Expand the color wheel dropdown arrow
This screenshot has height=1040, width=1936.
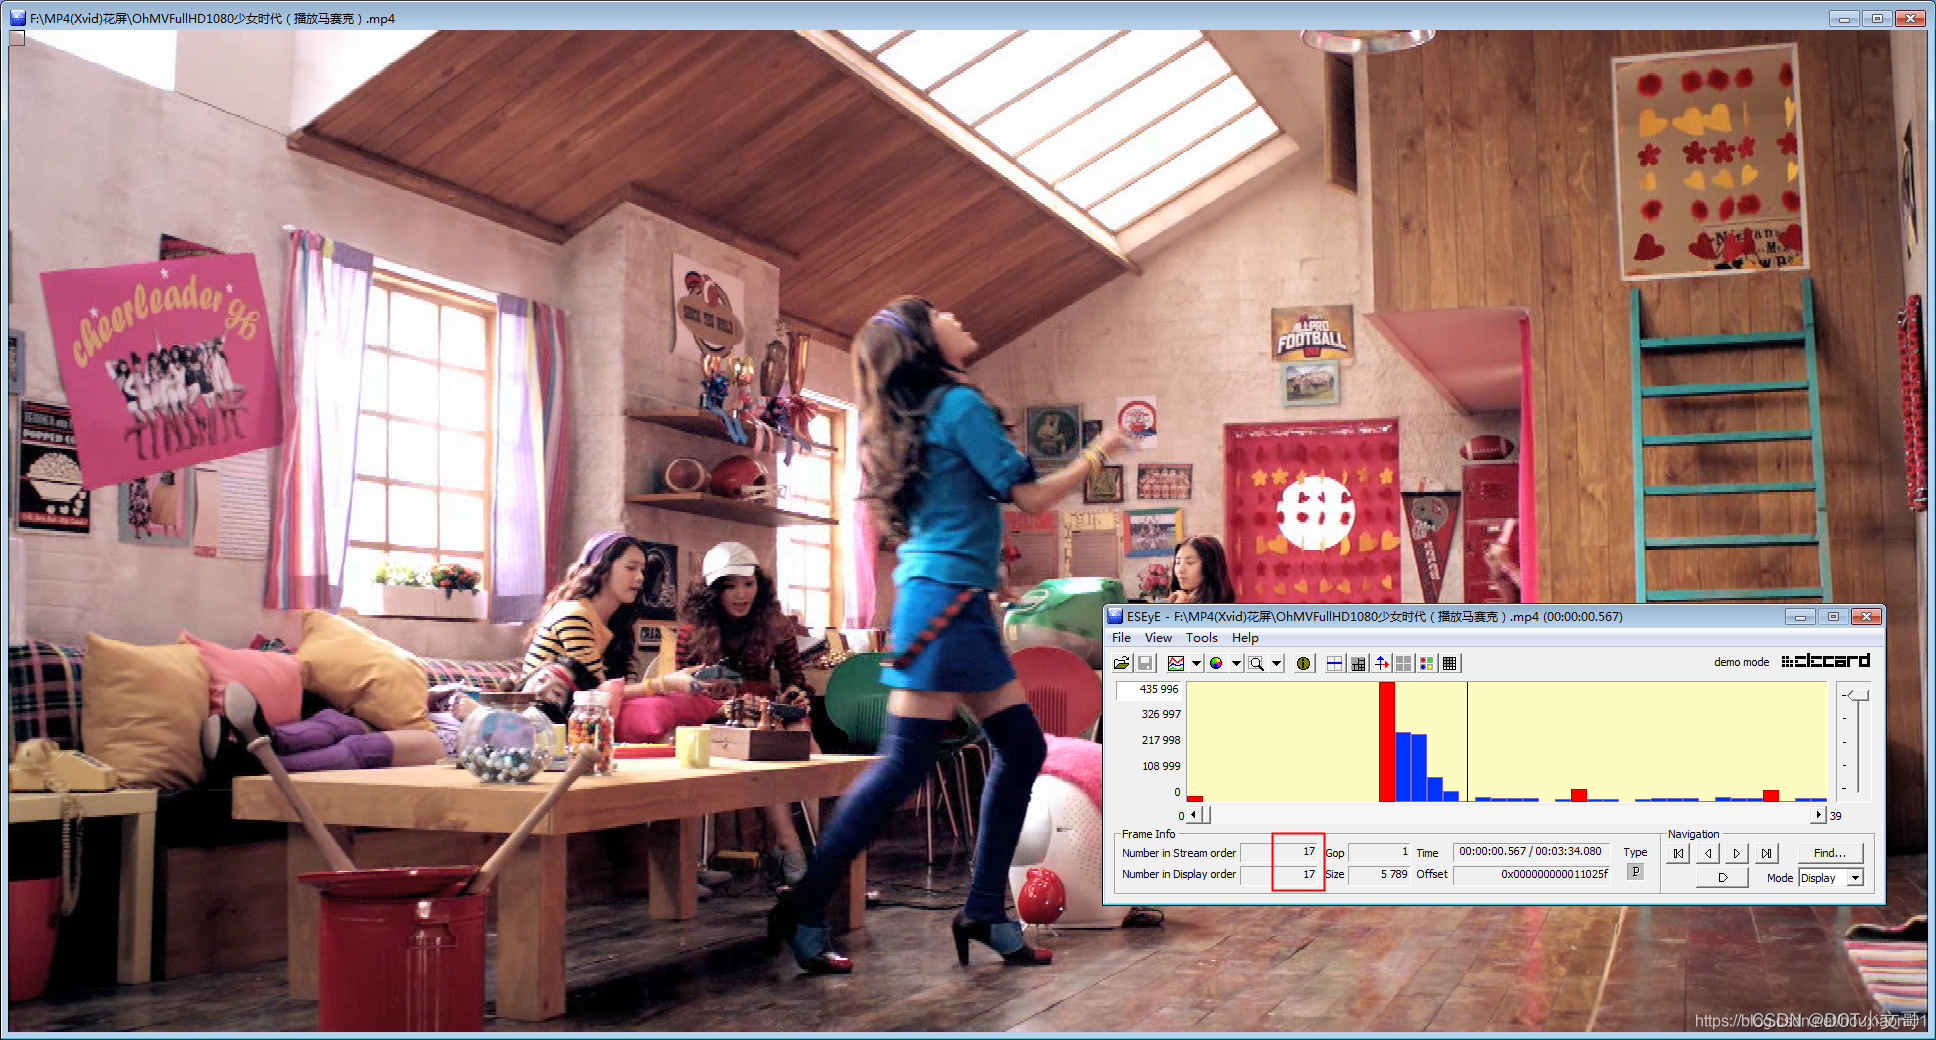[1236, 663]
